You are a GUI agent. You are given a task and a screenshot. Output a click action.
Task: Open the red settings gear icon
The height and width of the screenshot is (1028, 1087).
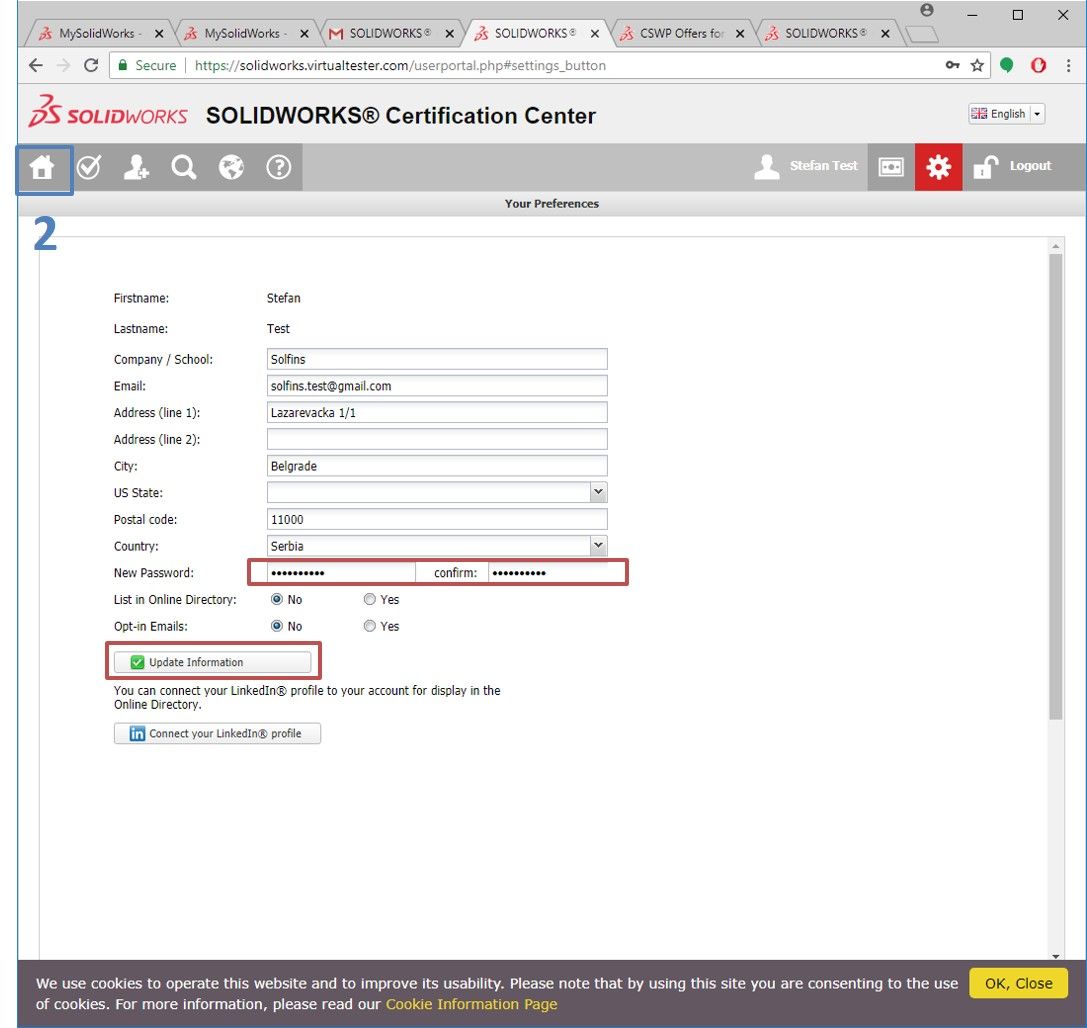(938, 167)
